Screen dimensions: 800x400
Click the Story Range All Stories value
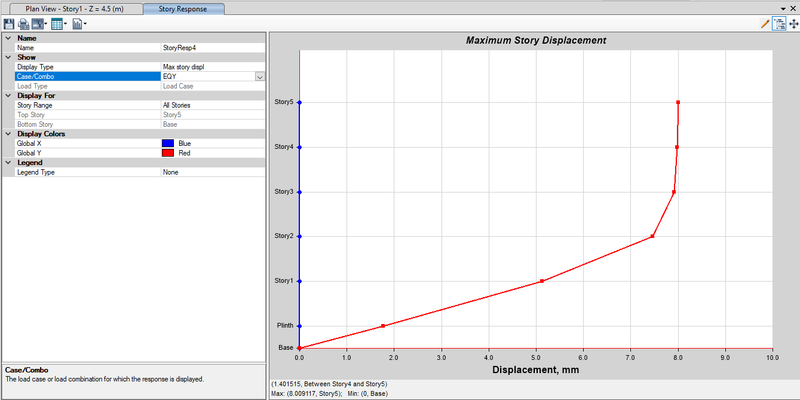(212, 105)
